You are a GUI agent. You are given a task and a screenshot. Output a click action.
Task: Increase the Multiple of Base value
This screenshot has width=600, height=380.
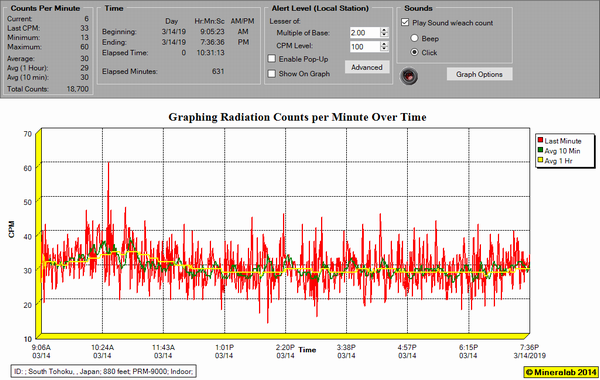pos(384,30)
